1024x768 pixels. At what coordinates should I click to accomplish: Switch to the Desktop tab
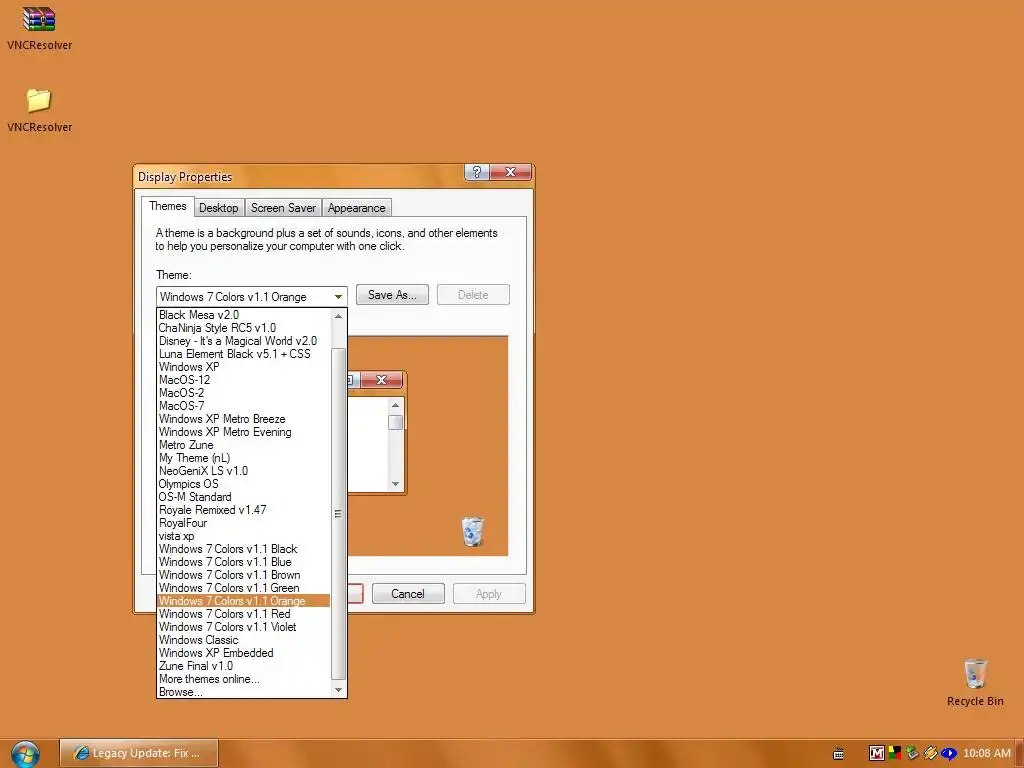[x=219, y=208]
